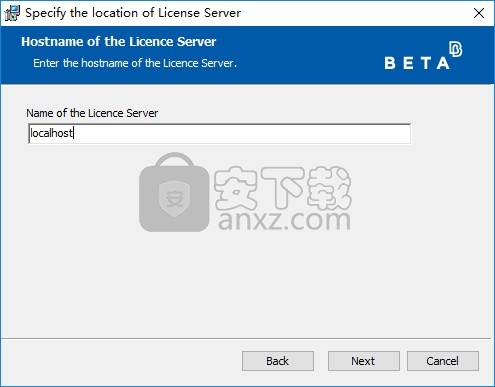The image size is (495, 387).
Task: Click the 'Hostname of the Licence Server' heading
Action: pos(119,42)
